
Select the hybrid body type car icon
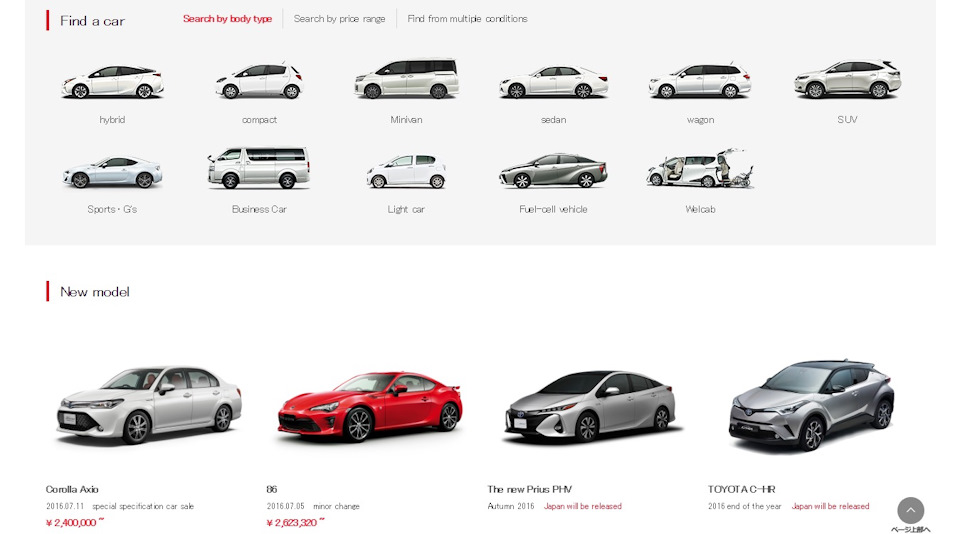click(112, 81)
